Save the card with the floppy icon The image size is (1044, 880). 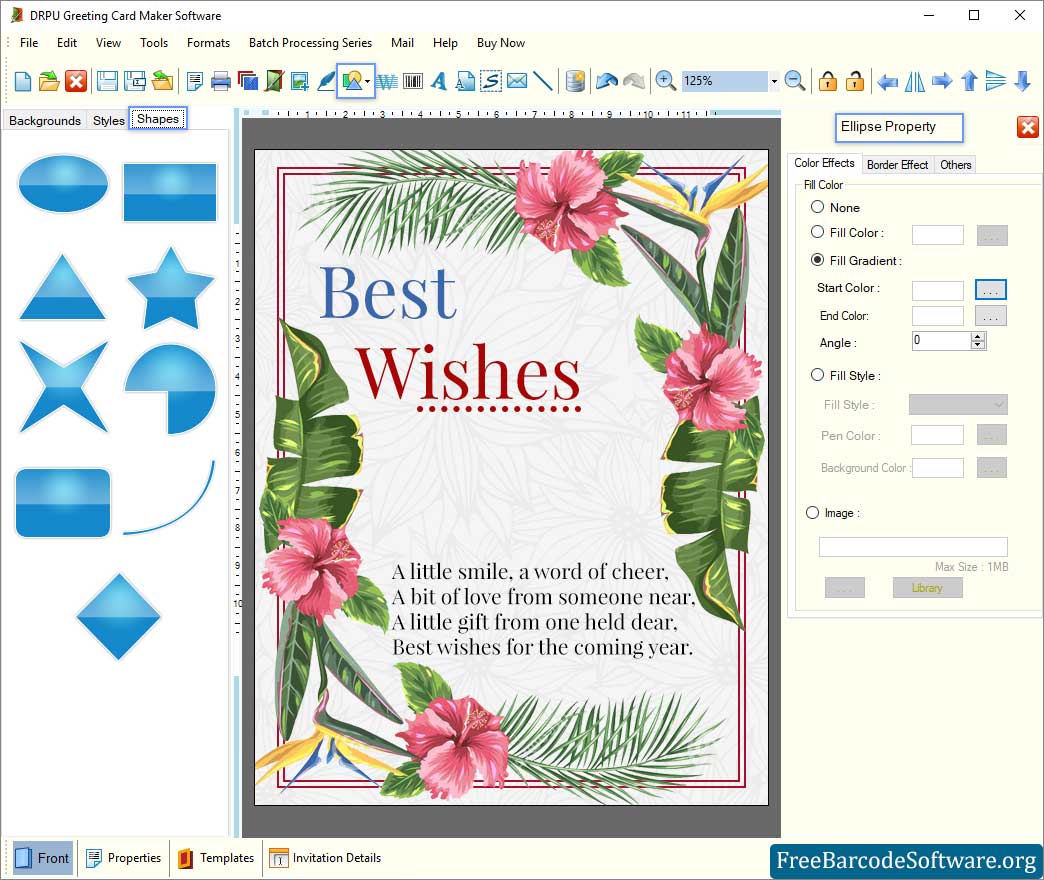[x=107, y=81]
